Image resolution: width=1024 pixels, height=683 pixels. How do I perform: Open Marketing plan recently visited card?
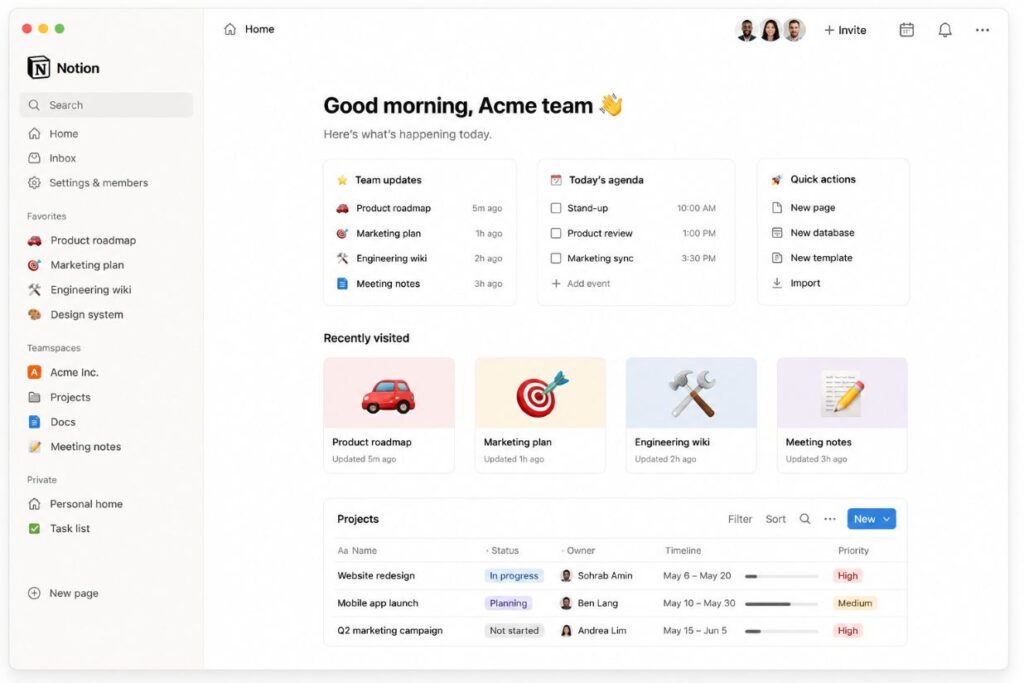540,415
